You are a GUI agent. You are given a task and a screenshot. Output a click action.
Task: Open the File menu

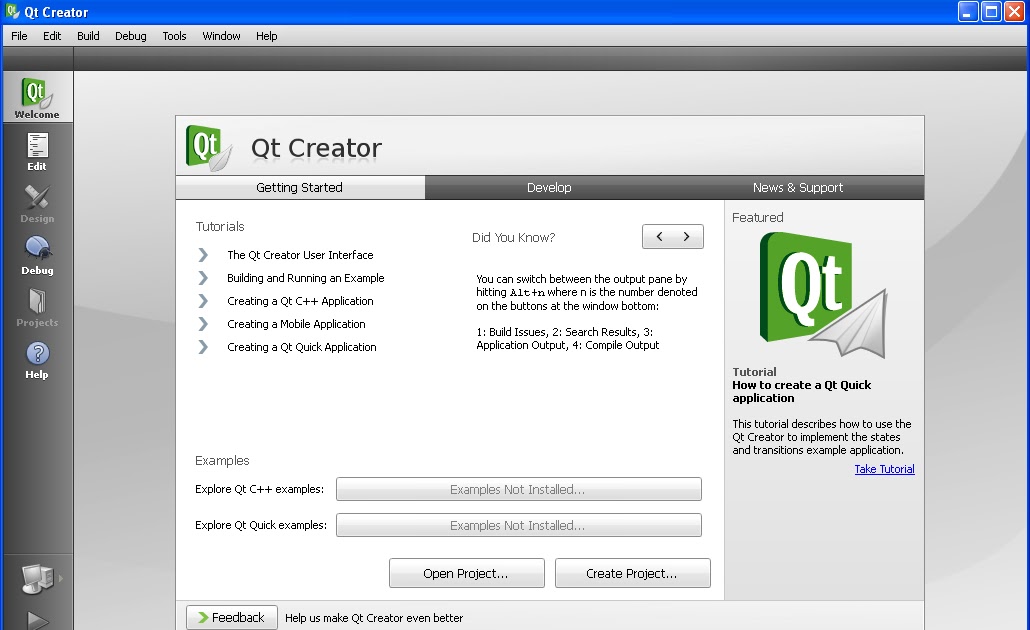point(19,36)
